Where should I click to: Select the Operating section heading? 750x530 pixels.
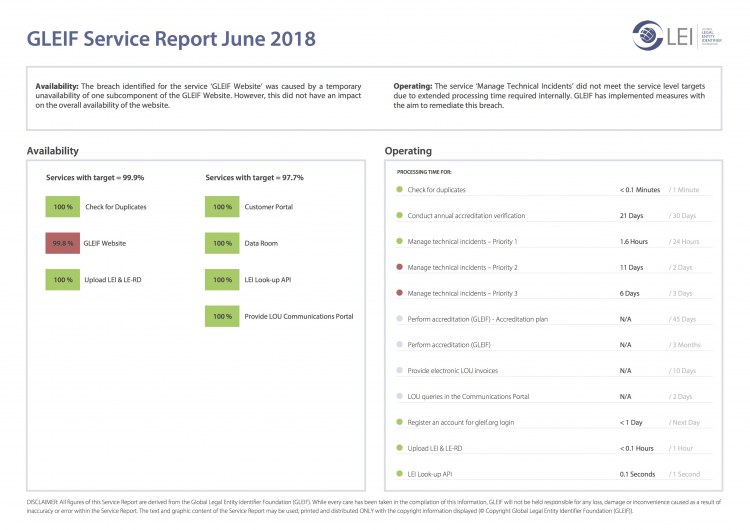[x=408, y=151]
